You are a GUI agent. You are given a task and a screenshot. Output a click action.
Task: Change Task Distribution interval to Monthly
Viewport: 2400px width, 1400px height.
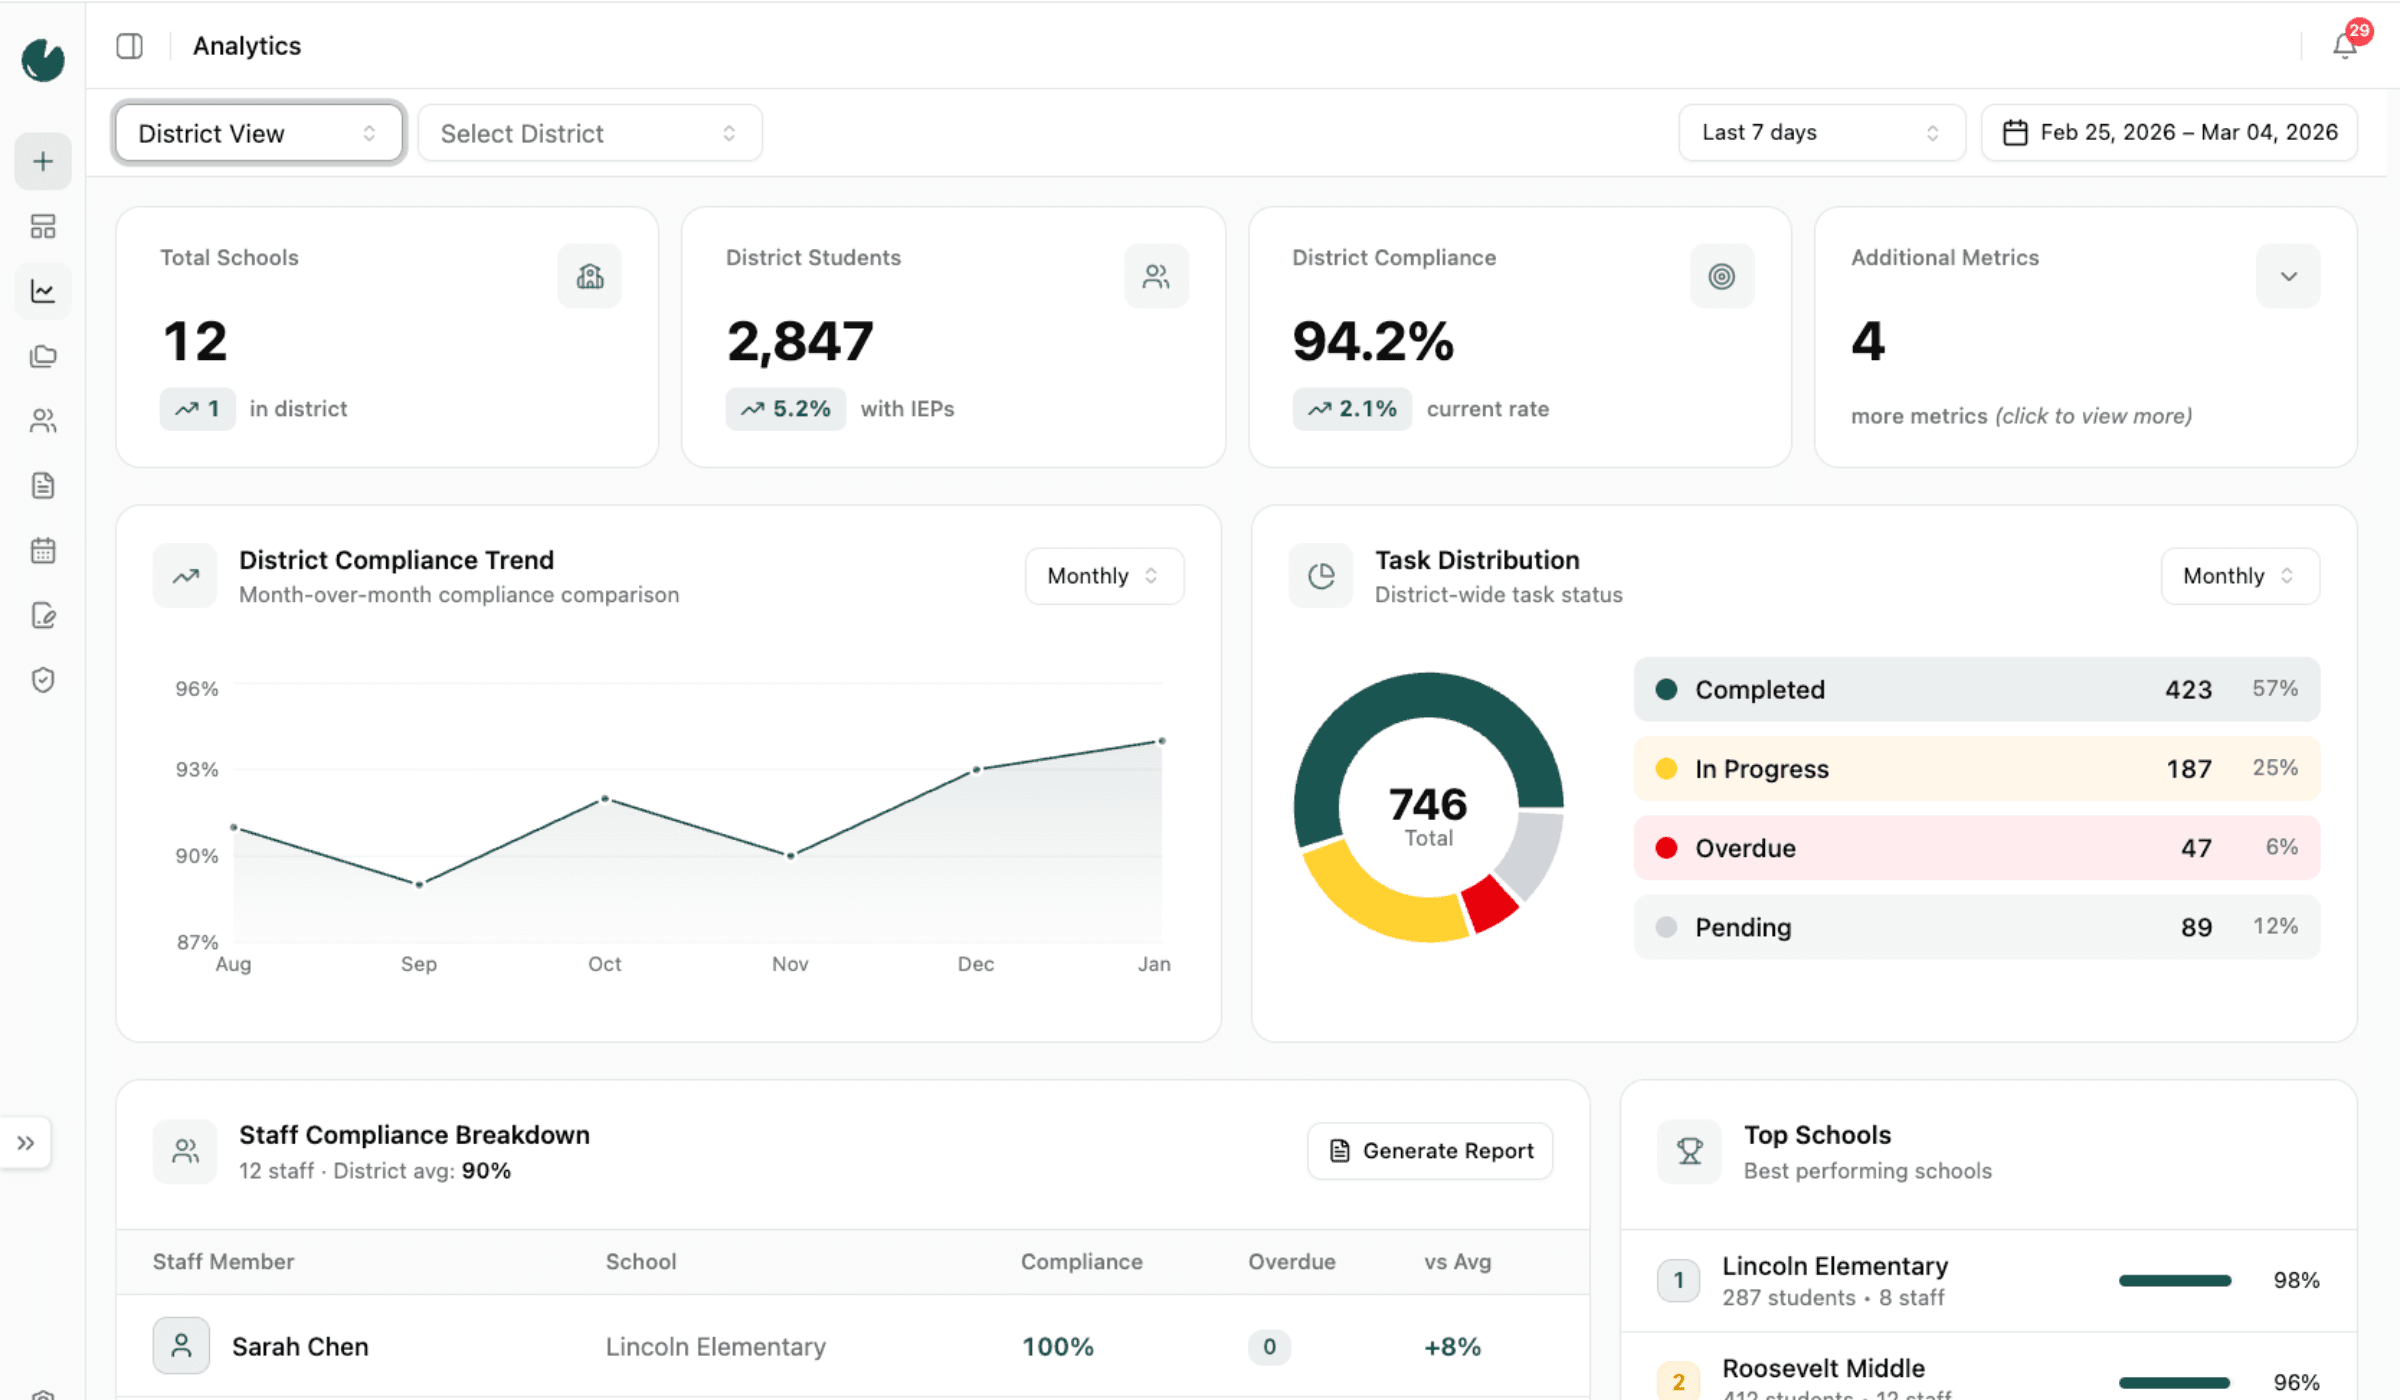point(2239,576)
